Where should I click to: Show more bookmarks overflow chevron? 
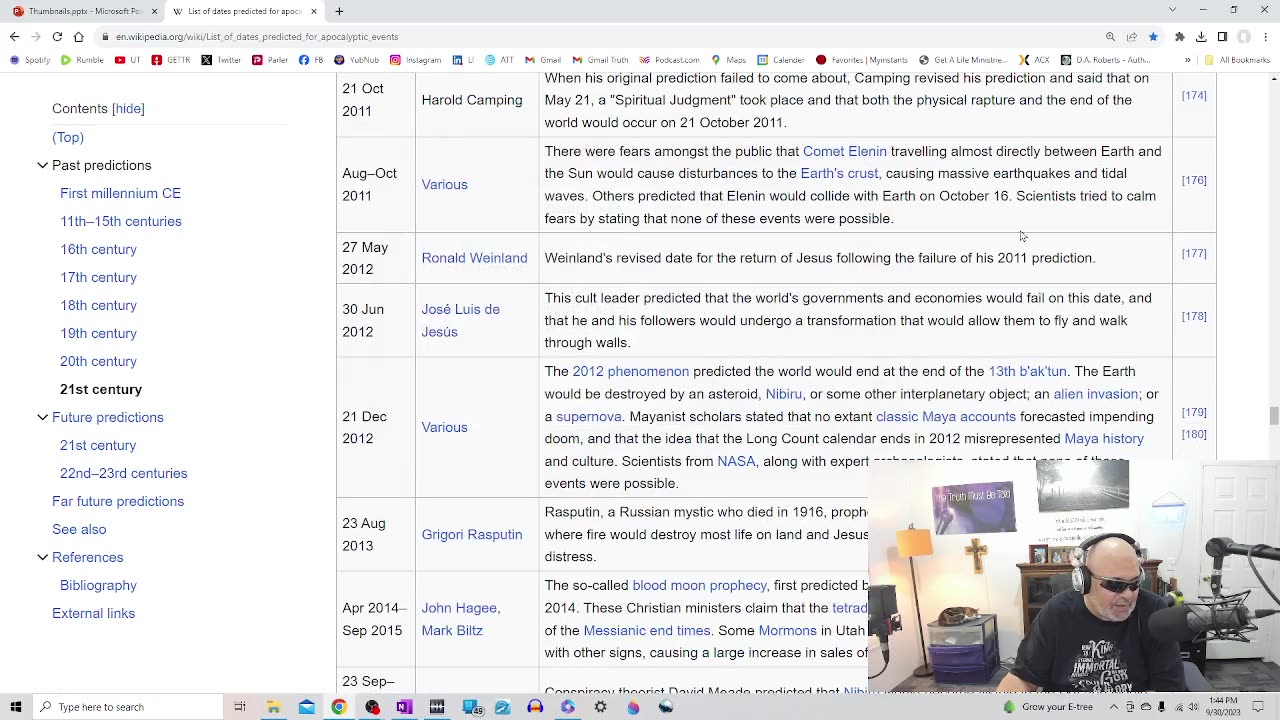click(x=1187, y=60)
